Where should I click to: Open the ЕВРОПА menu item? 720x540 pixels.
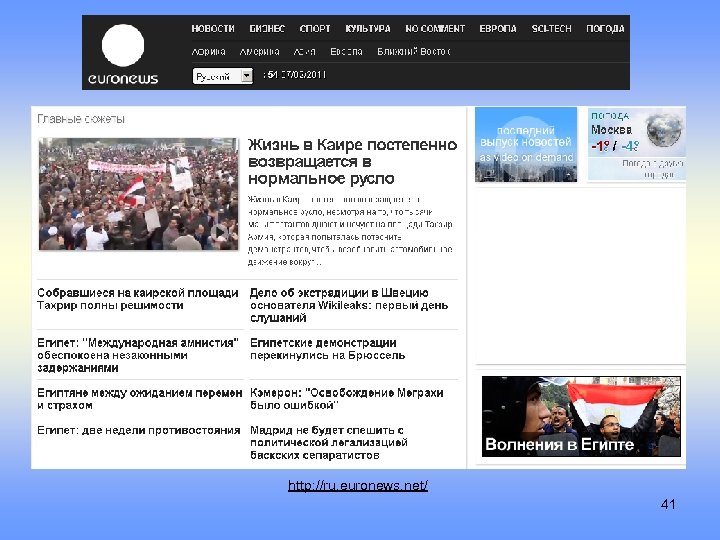click(498, 28)
